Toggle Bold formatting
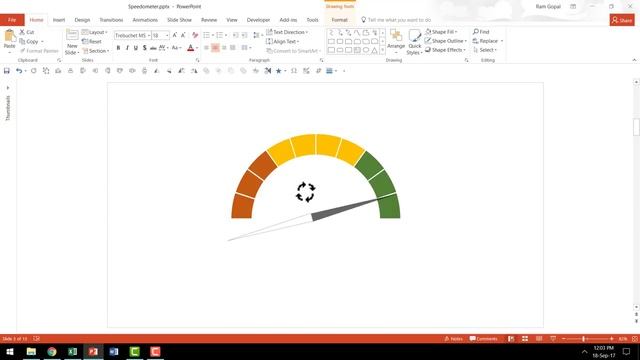 (118, 48)
